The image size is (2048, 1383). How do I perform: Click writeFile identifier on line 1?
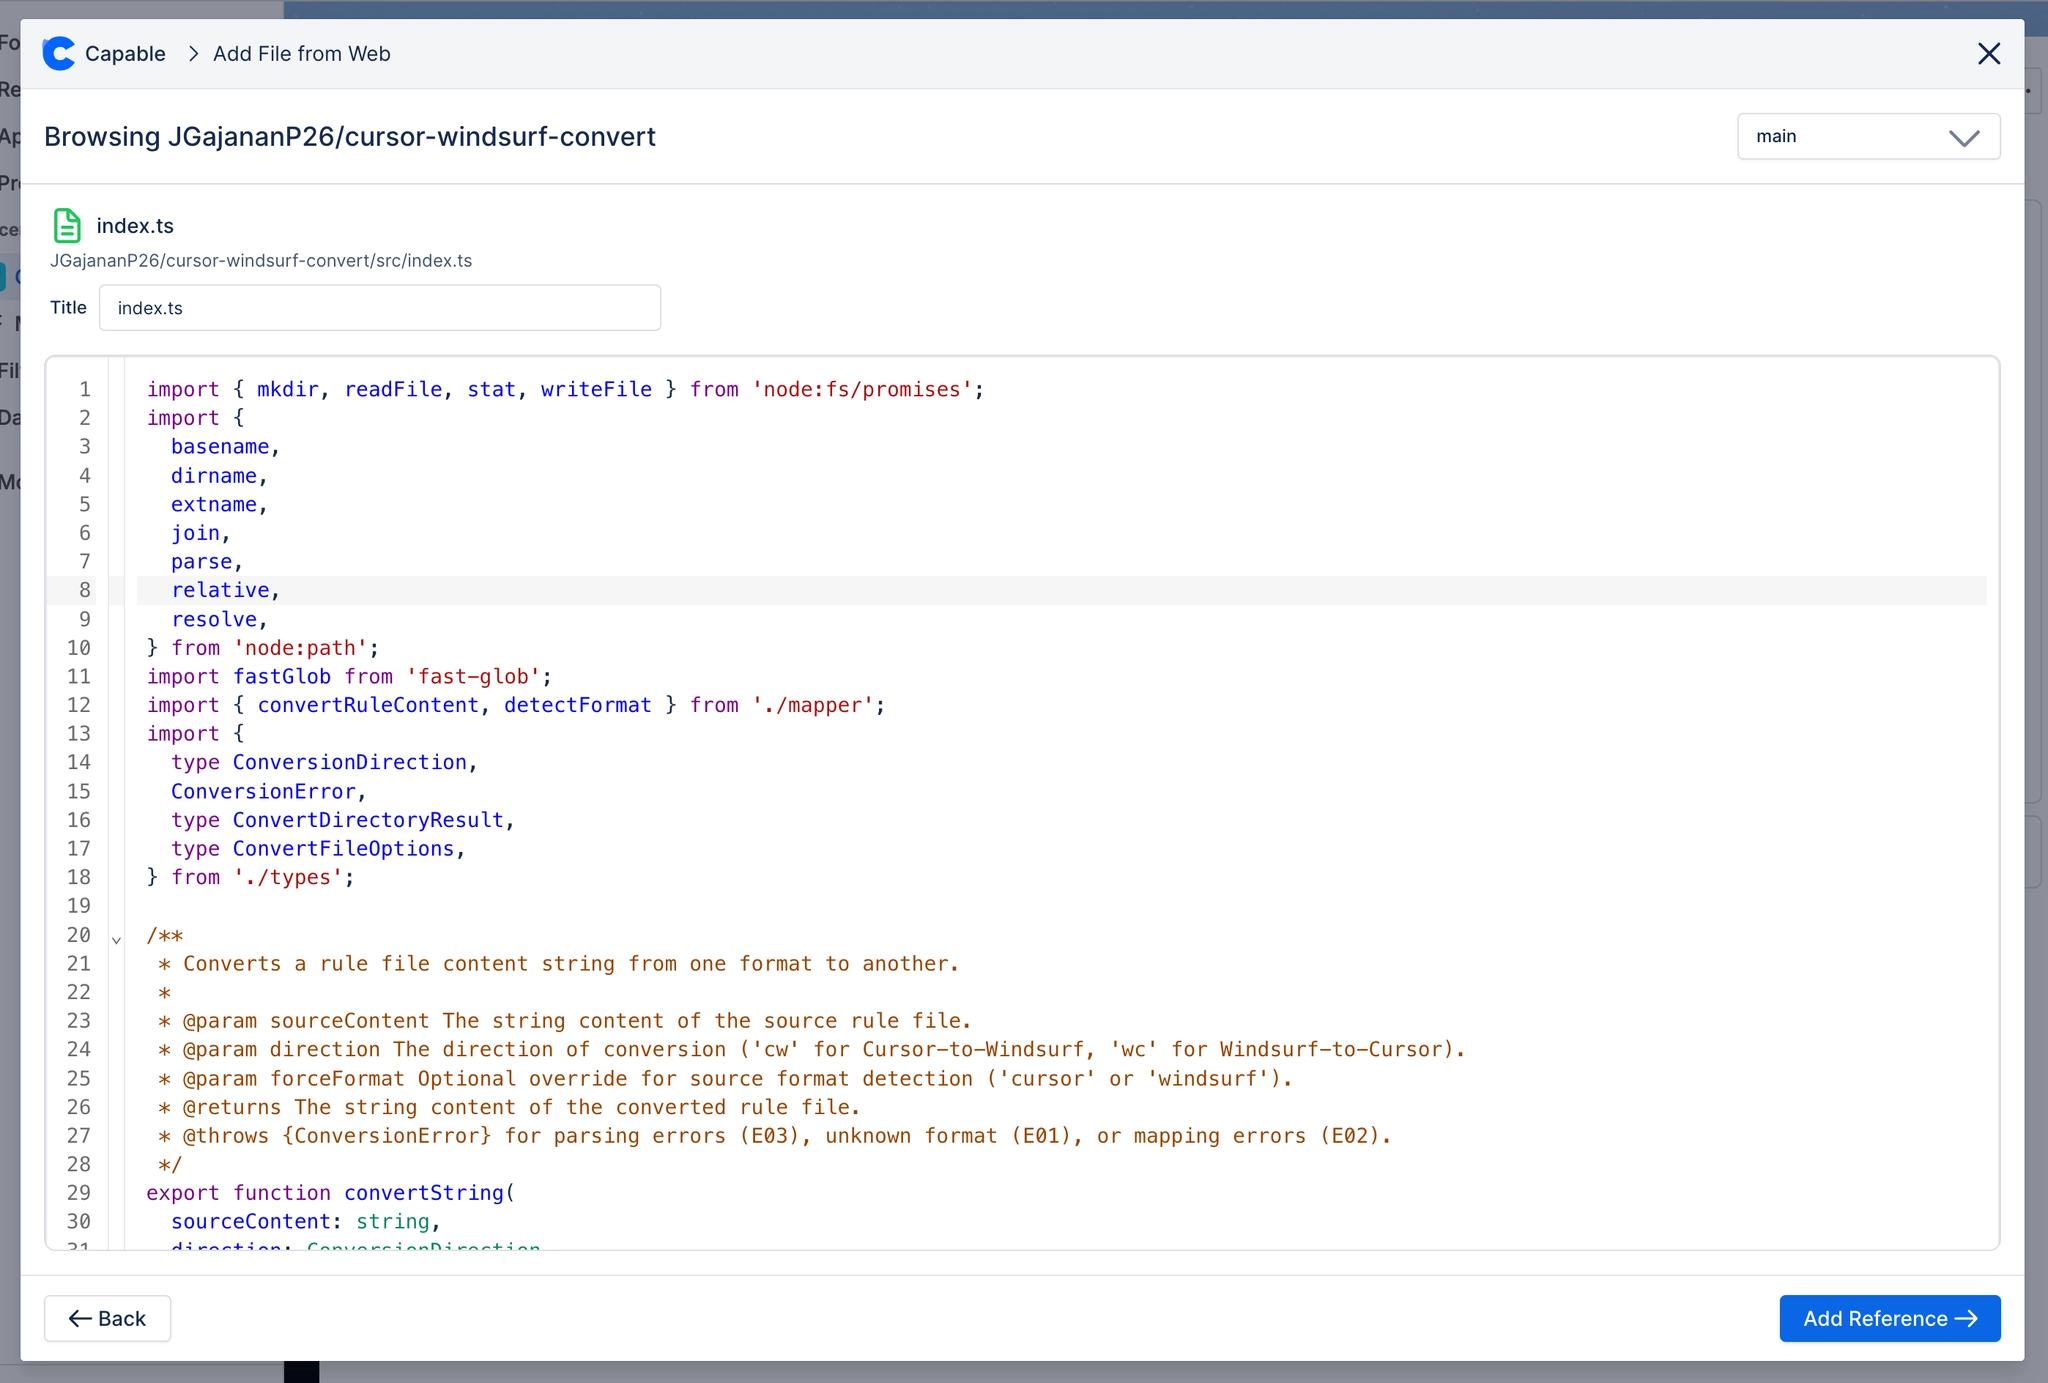coord(596,390)
